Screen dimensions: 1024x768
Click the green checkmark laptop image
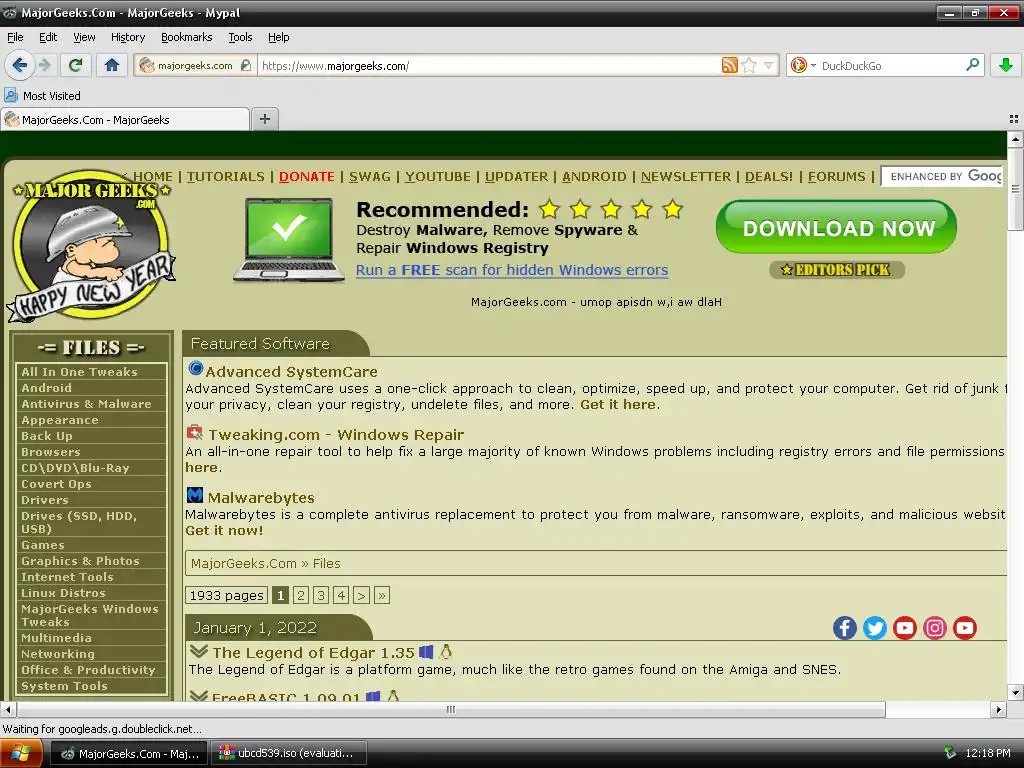click(289, 240)
